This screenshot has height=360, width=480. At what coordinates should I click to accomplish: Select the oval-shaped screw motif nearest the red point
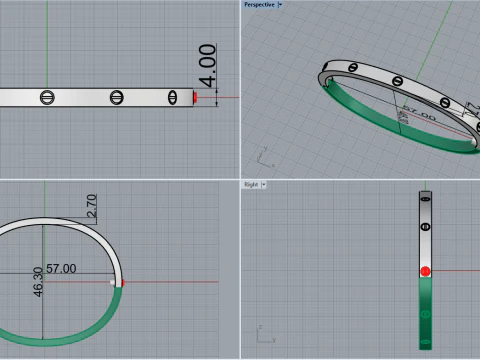point(172,98)
